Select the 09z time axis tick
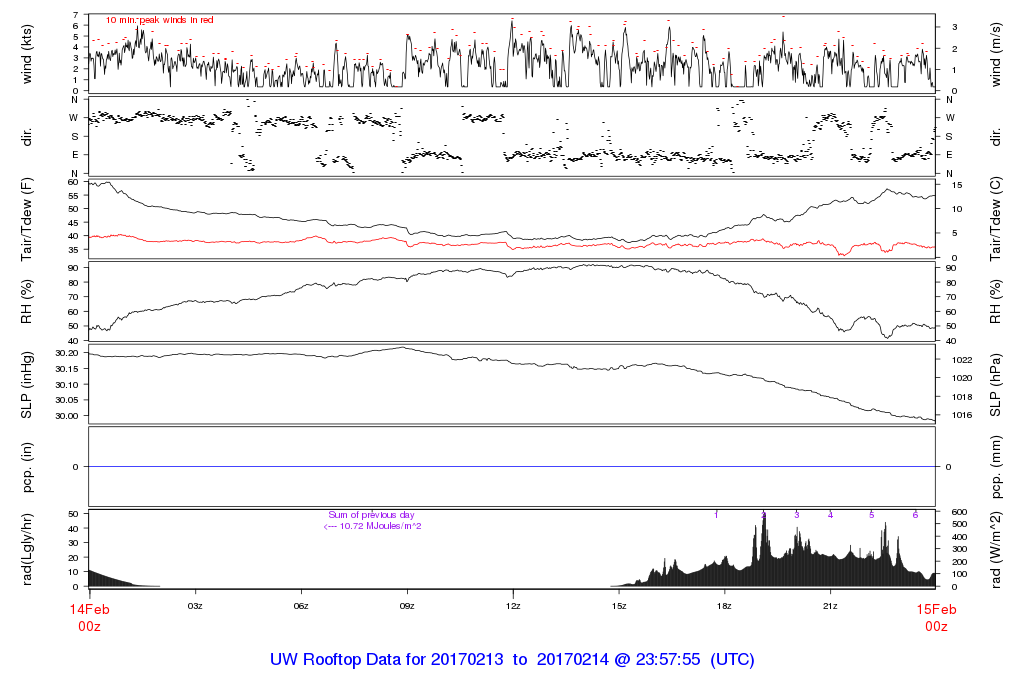 407,607
